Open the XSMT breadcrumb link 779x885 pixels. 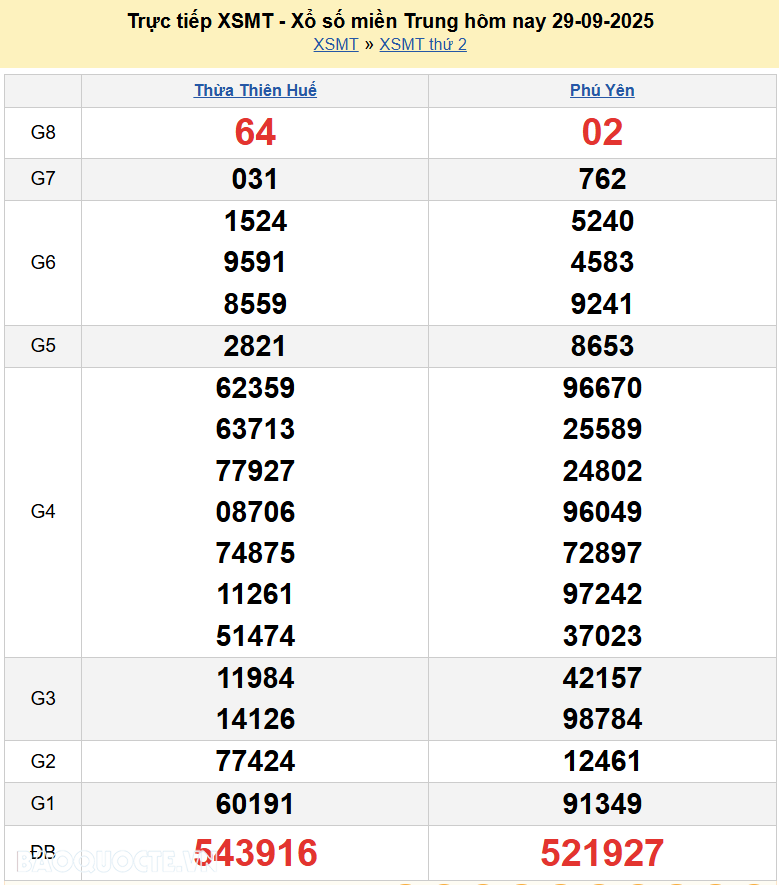coord(335,44)
